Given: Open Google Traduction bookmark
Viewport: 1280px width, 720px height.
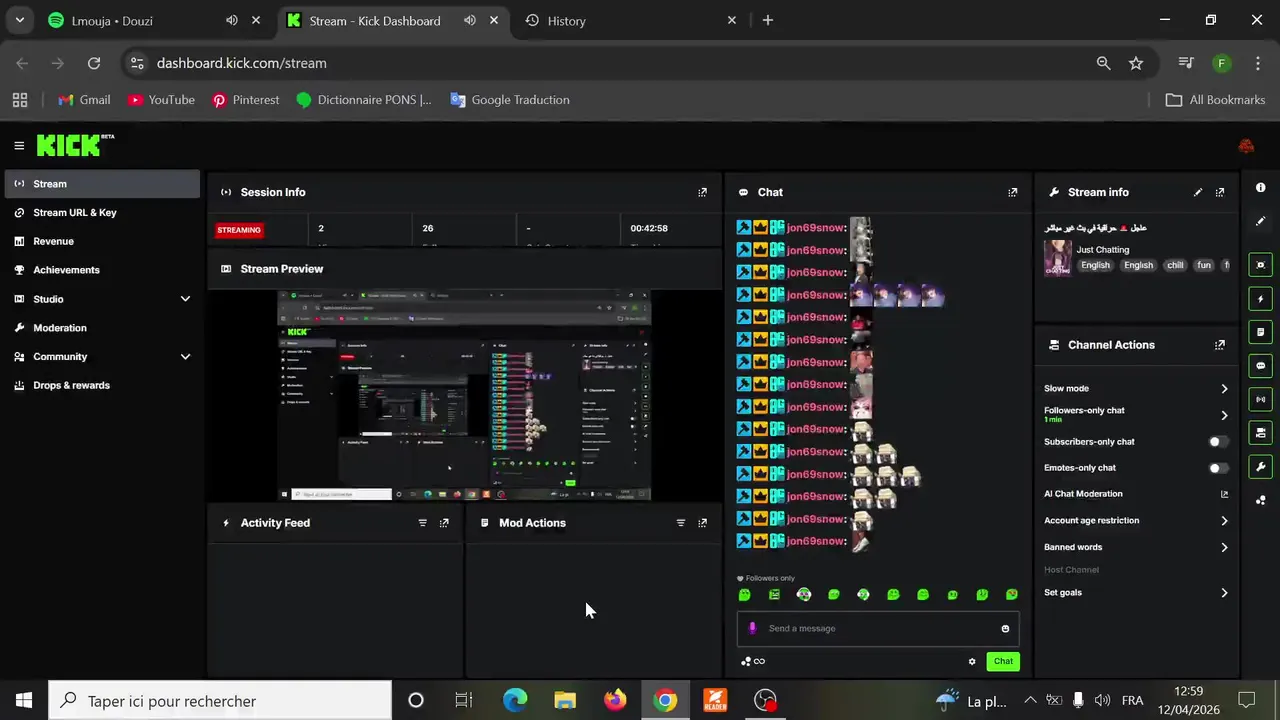Looking at the screenshot, I should (510, 100).
